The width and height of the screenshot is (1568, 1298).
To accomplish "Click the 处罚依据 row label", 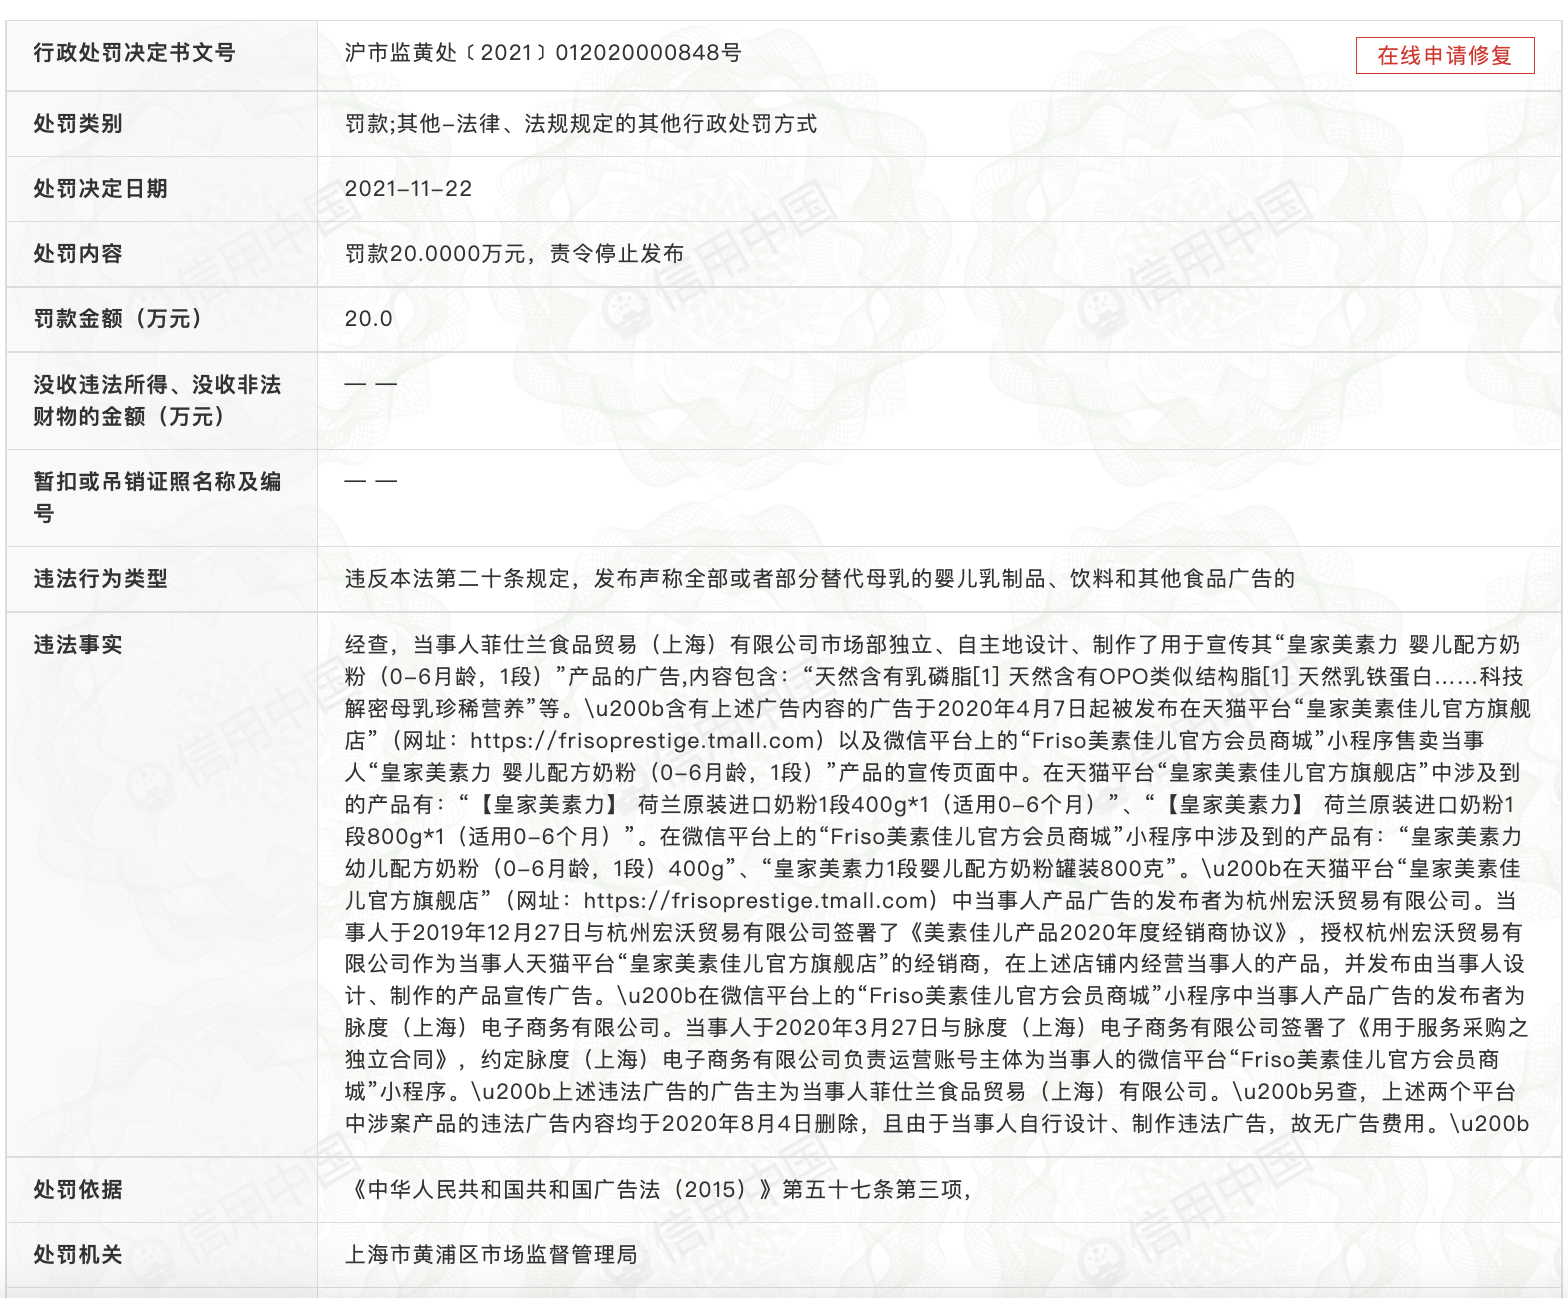I will [78, 1190].
